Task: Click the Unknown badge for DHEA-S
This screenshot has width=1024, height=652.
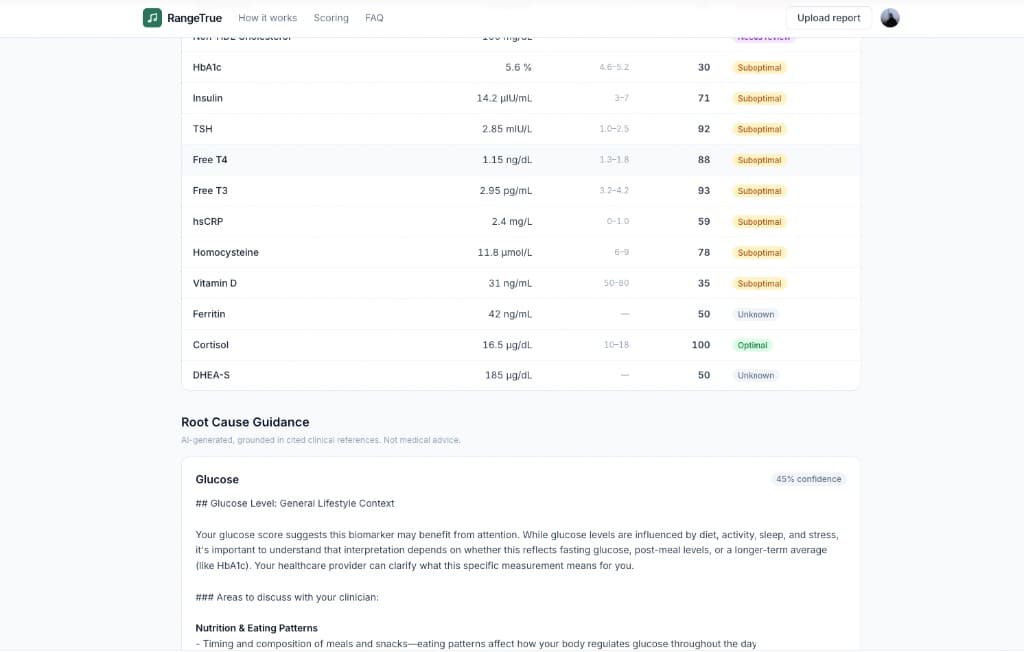Action: [756, 376]
